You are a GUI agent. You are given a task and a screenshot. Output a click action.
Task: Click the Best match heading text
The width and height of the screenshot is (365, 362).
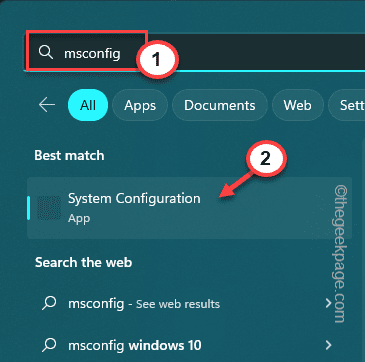pyautogui.click(x=69, y=156)
